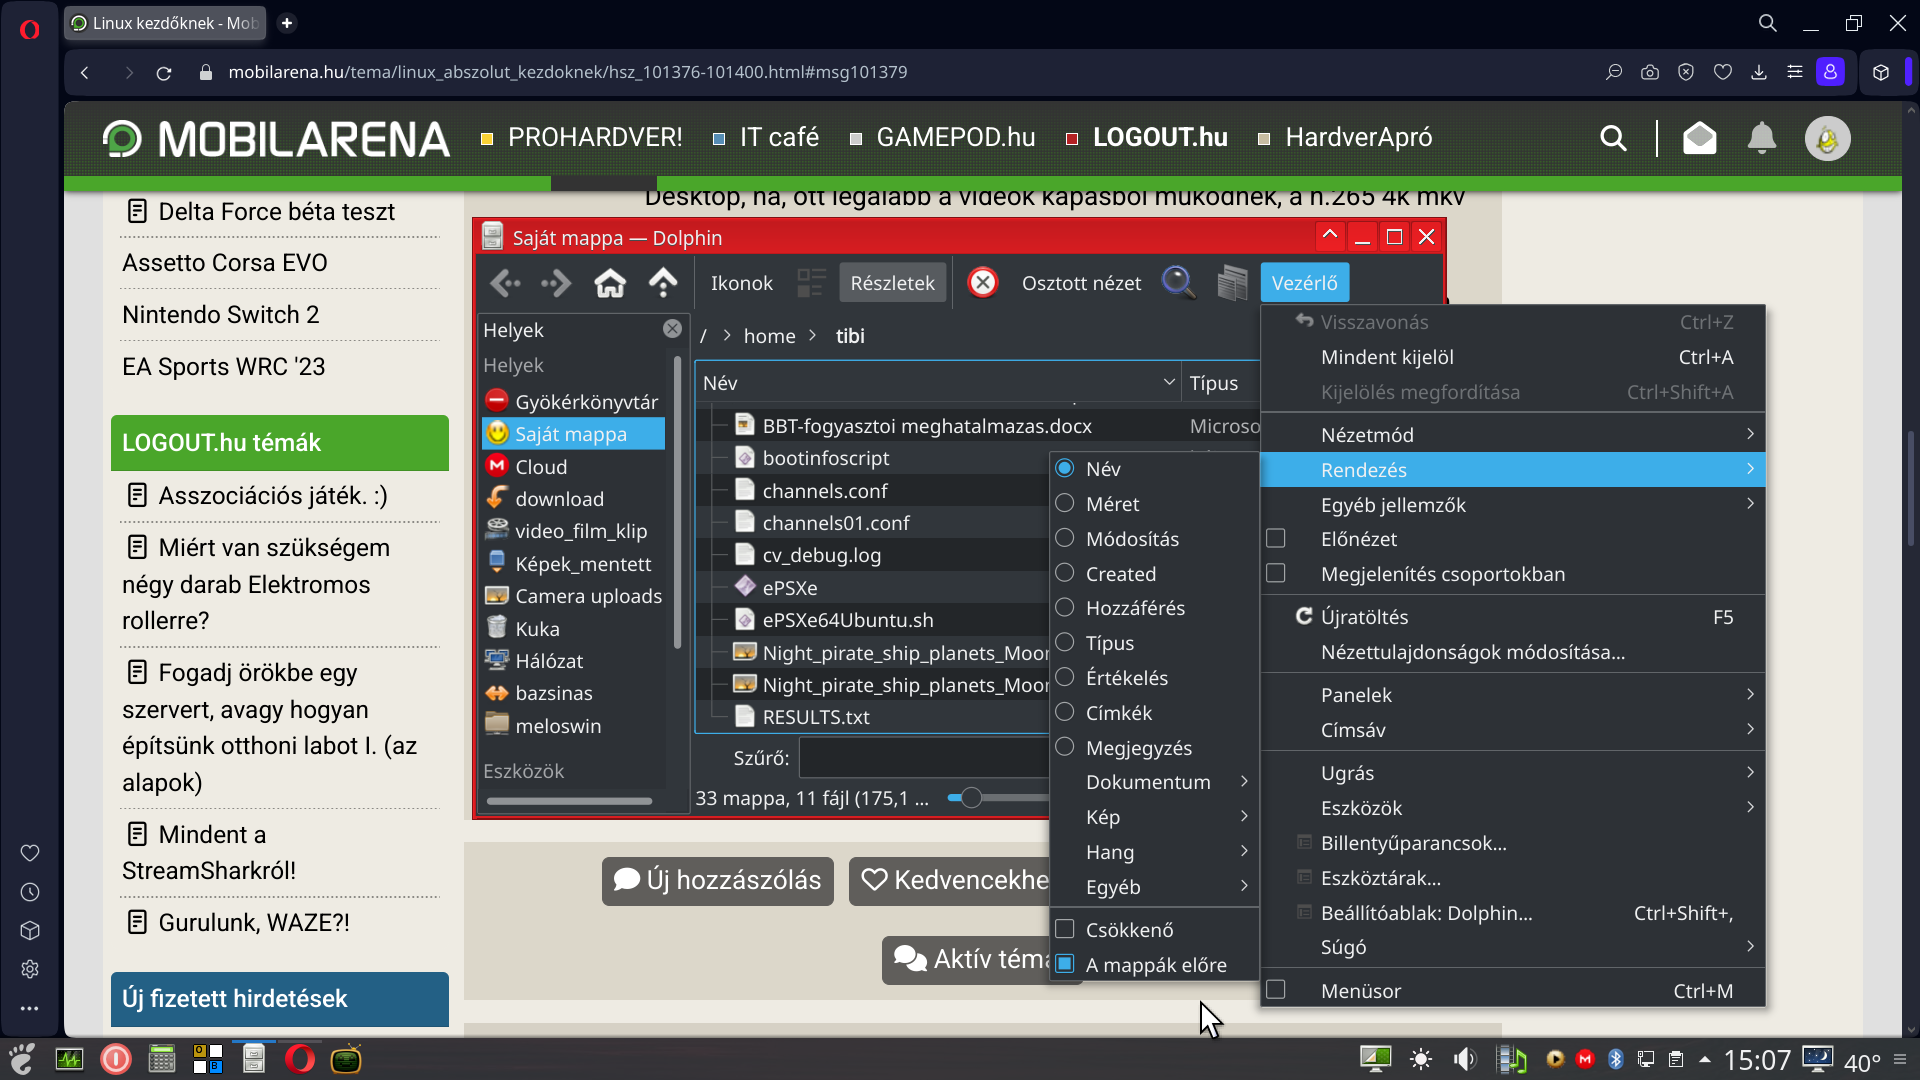Open Hálózat network place

click(573, 661)
